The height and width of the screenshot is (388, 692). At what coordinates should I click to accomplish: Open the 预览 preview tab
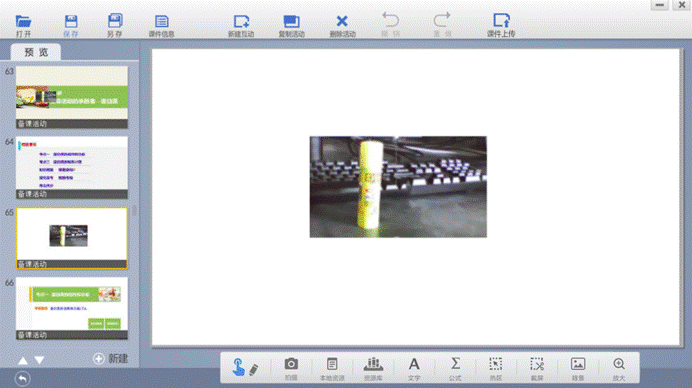pos(36,52)
